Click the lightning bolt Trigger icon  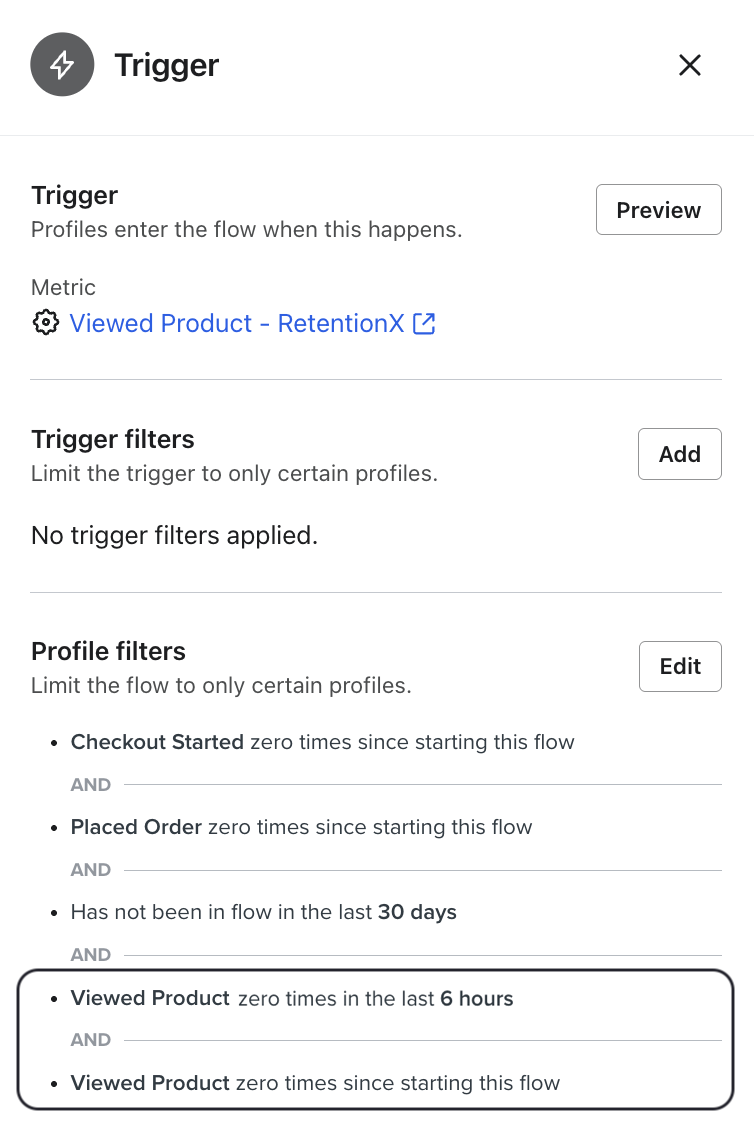62,65
